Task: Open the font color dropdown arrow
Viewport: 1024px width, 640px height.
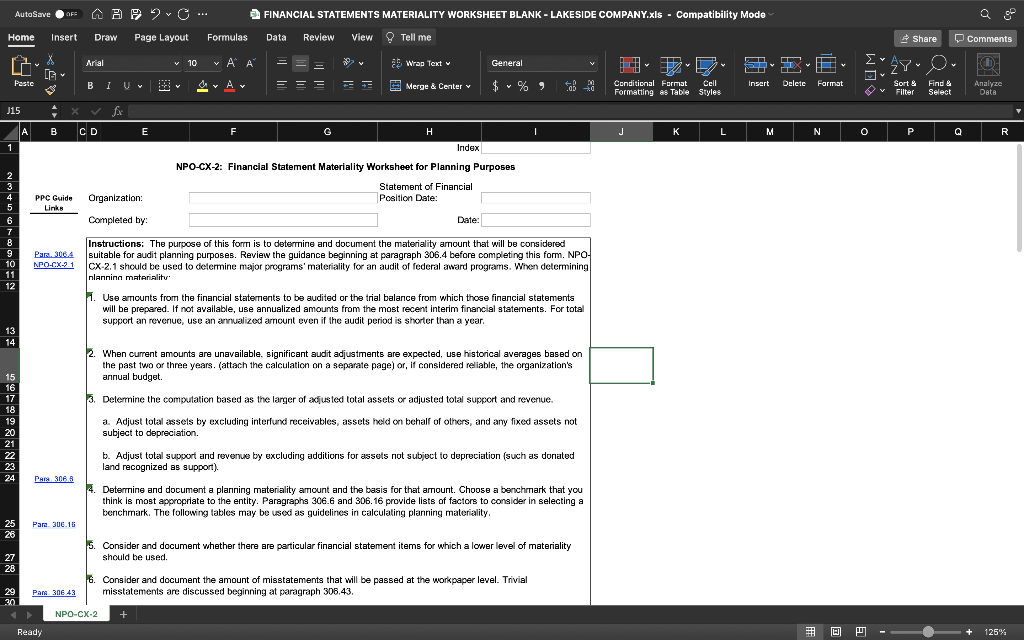Action: (x=243, y=86)
